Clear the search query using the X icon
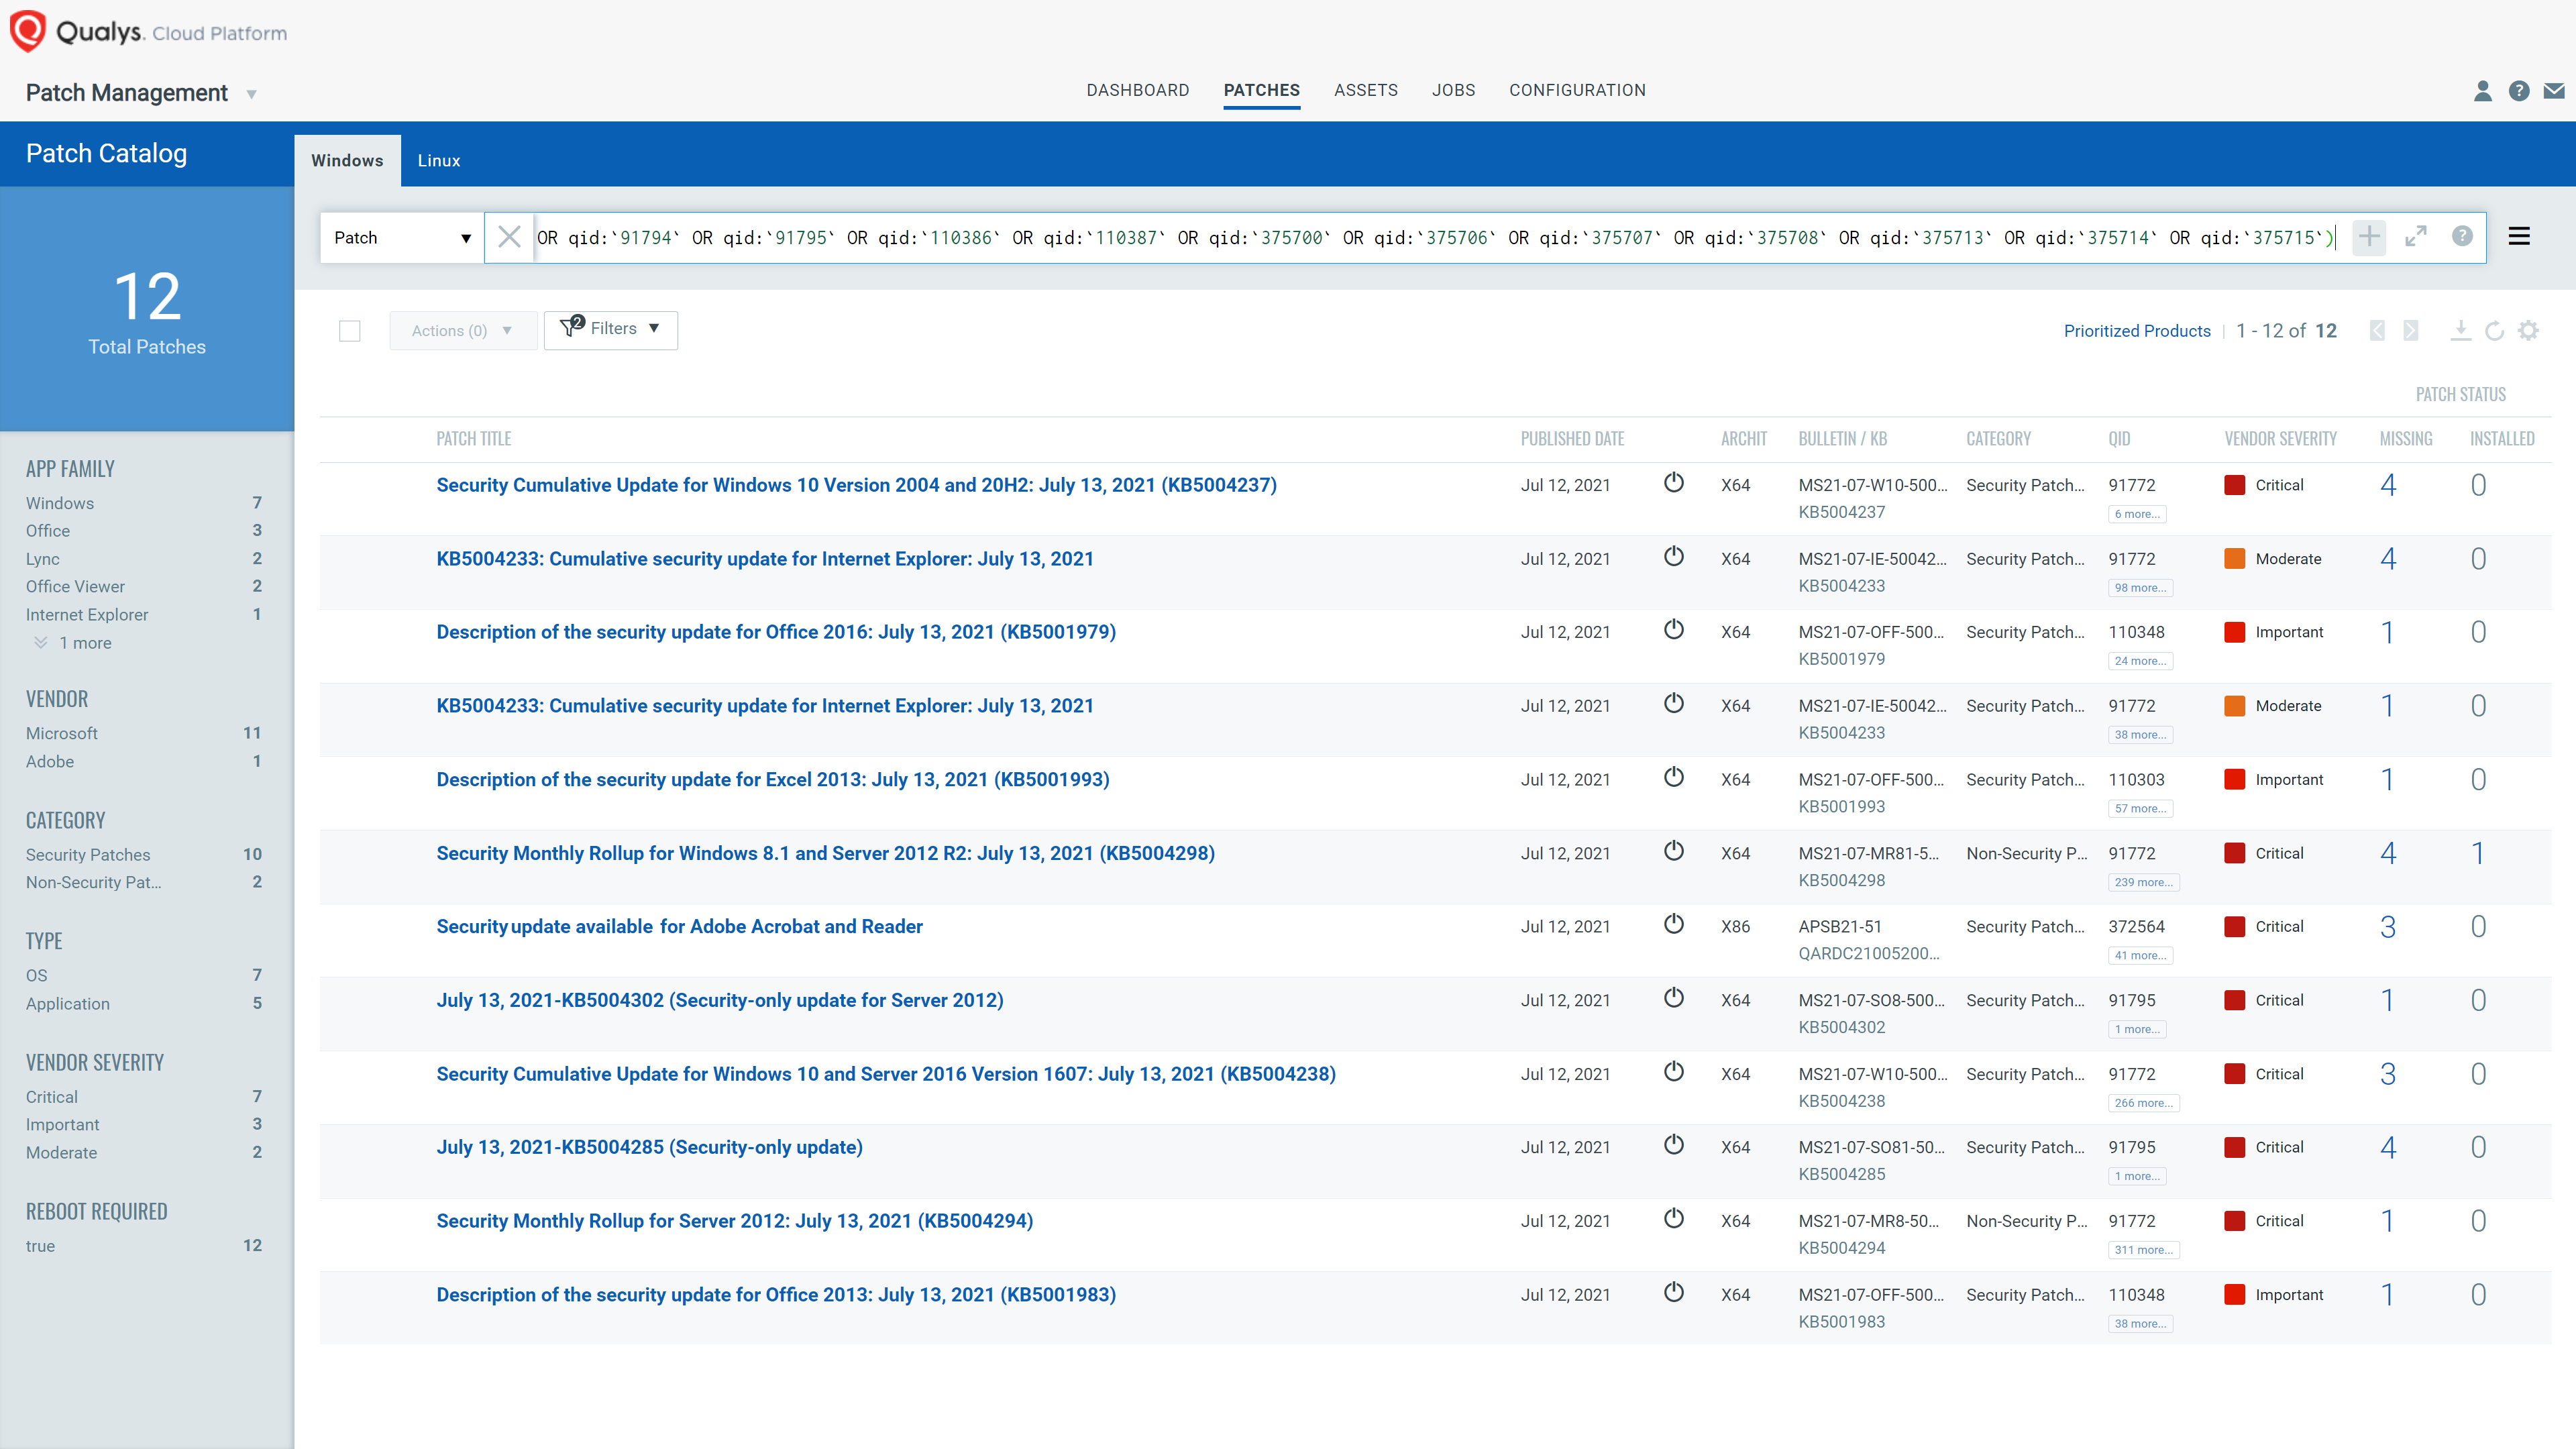2576x1449 pixels. 510,237
